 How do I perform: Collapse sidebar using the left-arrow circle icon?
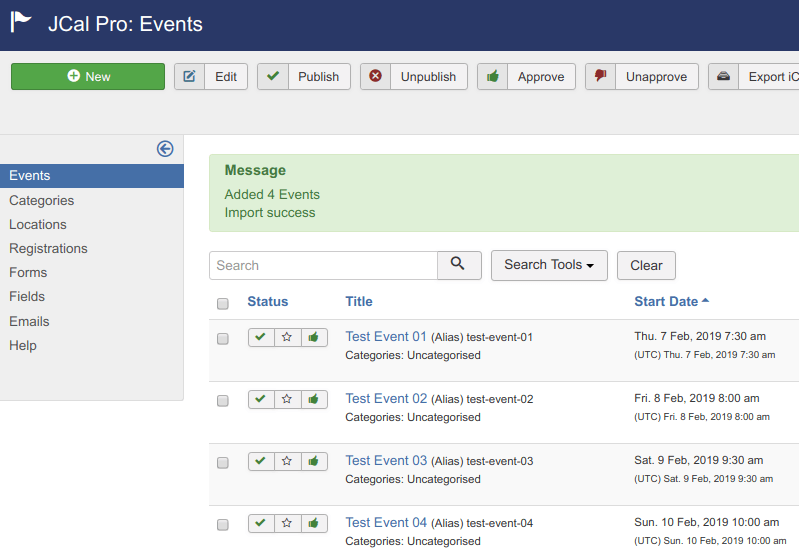pyautogui.click(x=165, y=149)
